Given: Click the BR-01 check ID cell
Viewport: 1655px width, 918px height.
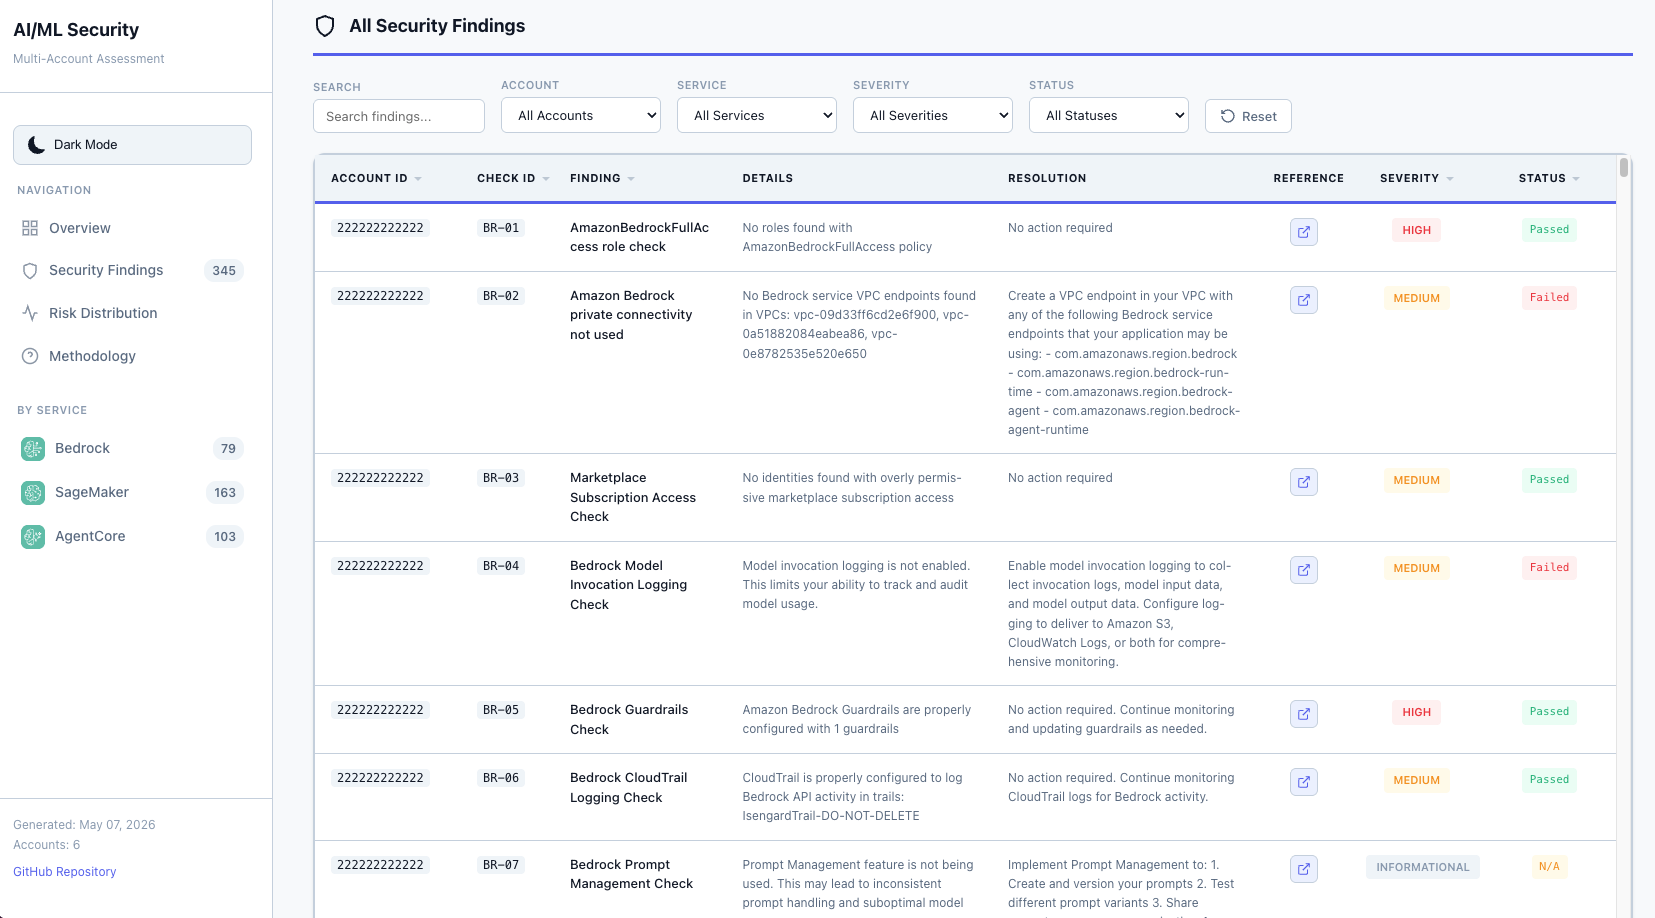Looking at the screenshot, I should click(x=501, y=228).
